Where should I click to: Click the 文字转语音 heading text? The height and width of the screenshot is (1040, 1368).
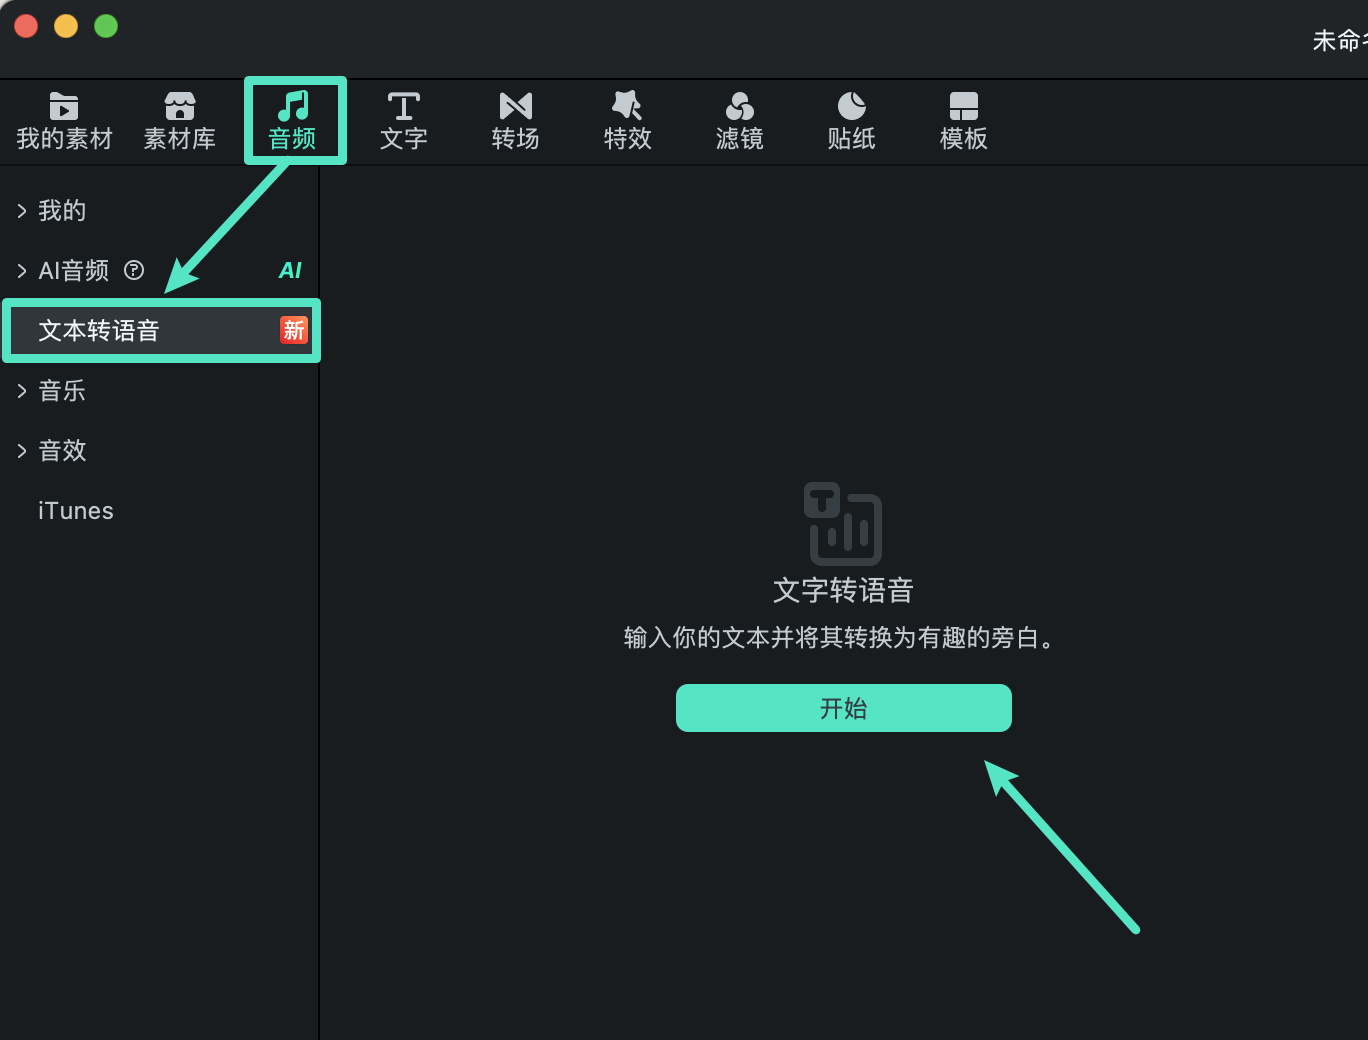(x=843, y=590)
